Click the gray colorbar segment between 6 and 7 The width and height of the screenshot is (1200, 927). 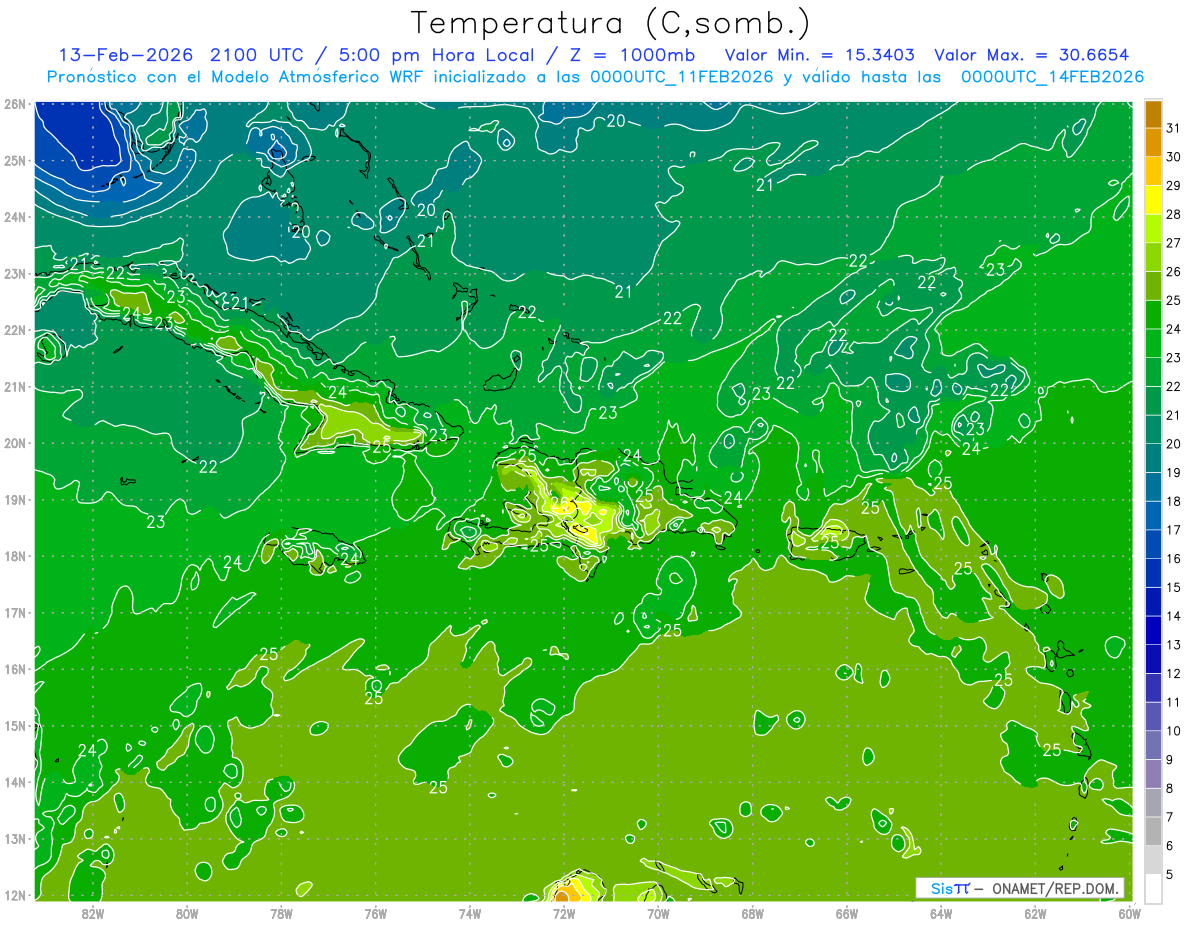click(x=1153, y=831)
